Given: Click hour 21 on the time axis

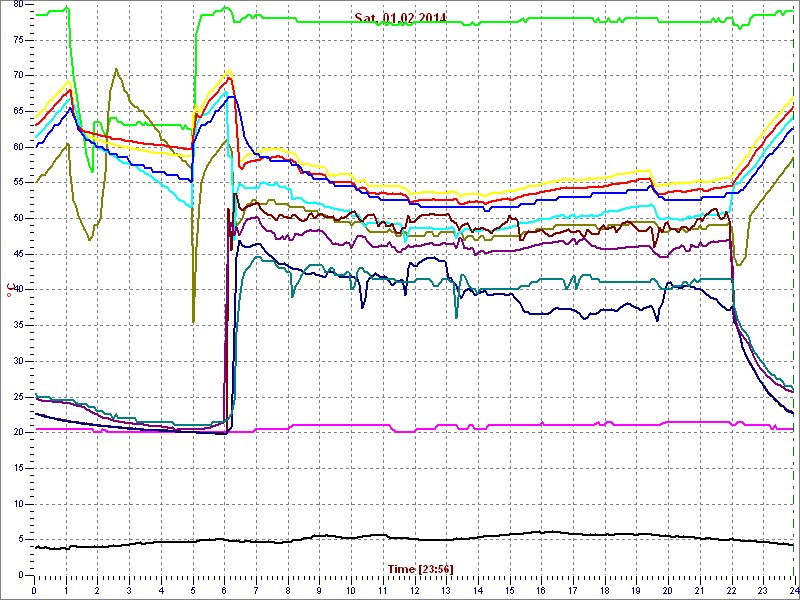Looking at the screenshot, I should coord(698,590).
